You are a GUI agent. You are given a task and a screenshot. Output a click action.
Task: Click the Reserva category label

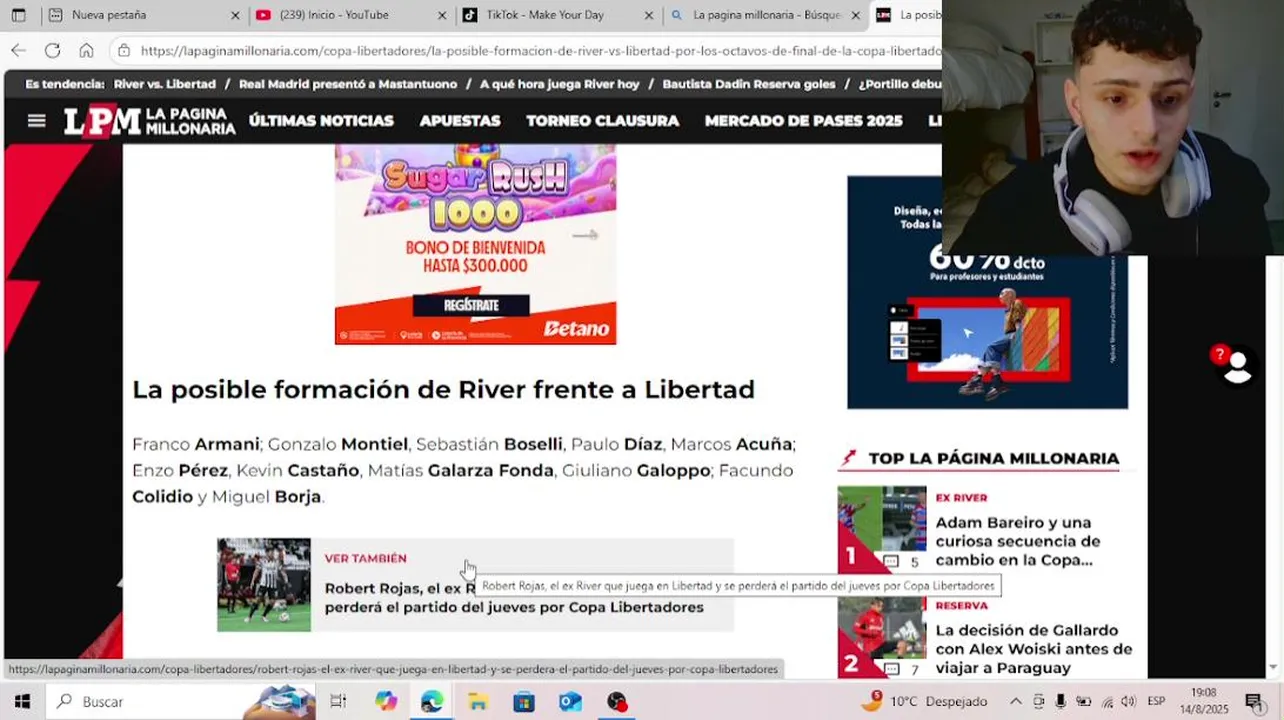961,606
